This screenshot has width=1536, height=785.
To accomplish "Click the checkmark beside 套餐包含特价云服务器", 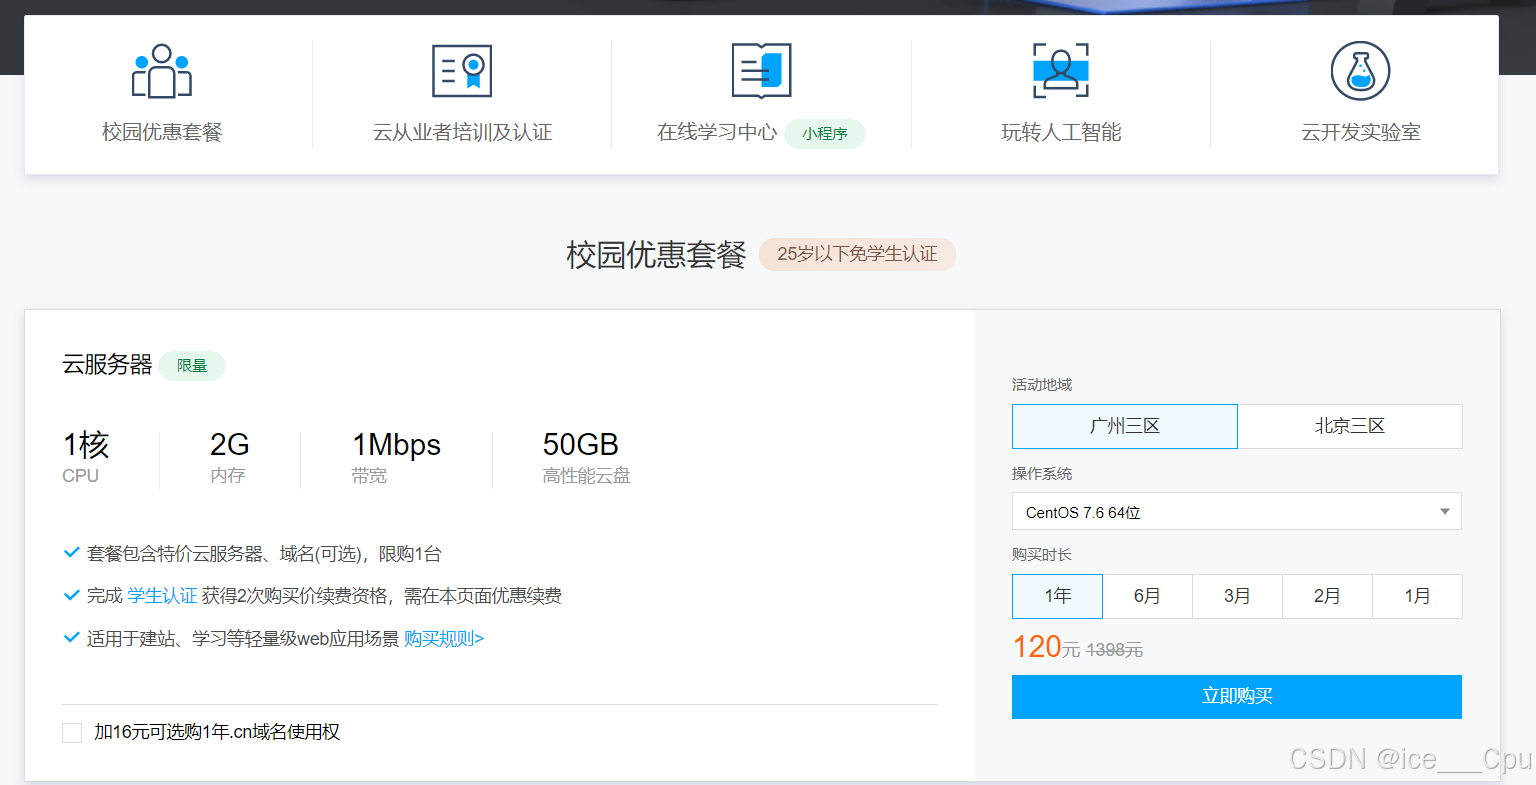I will 71,552.
